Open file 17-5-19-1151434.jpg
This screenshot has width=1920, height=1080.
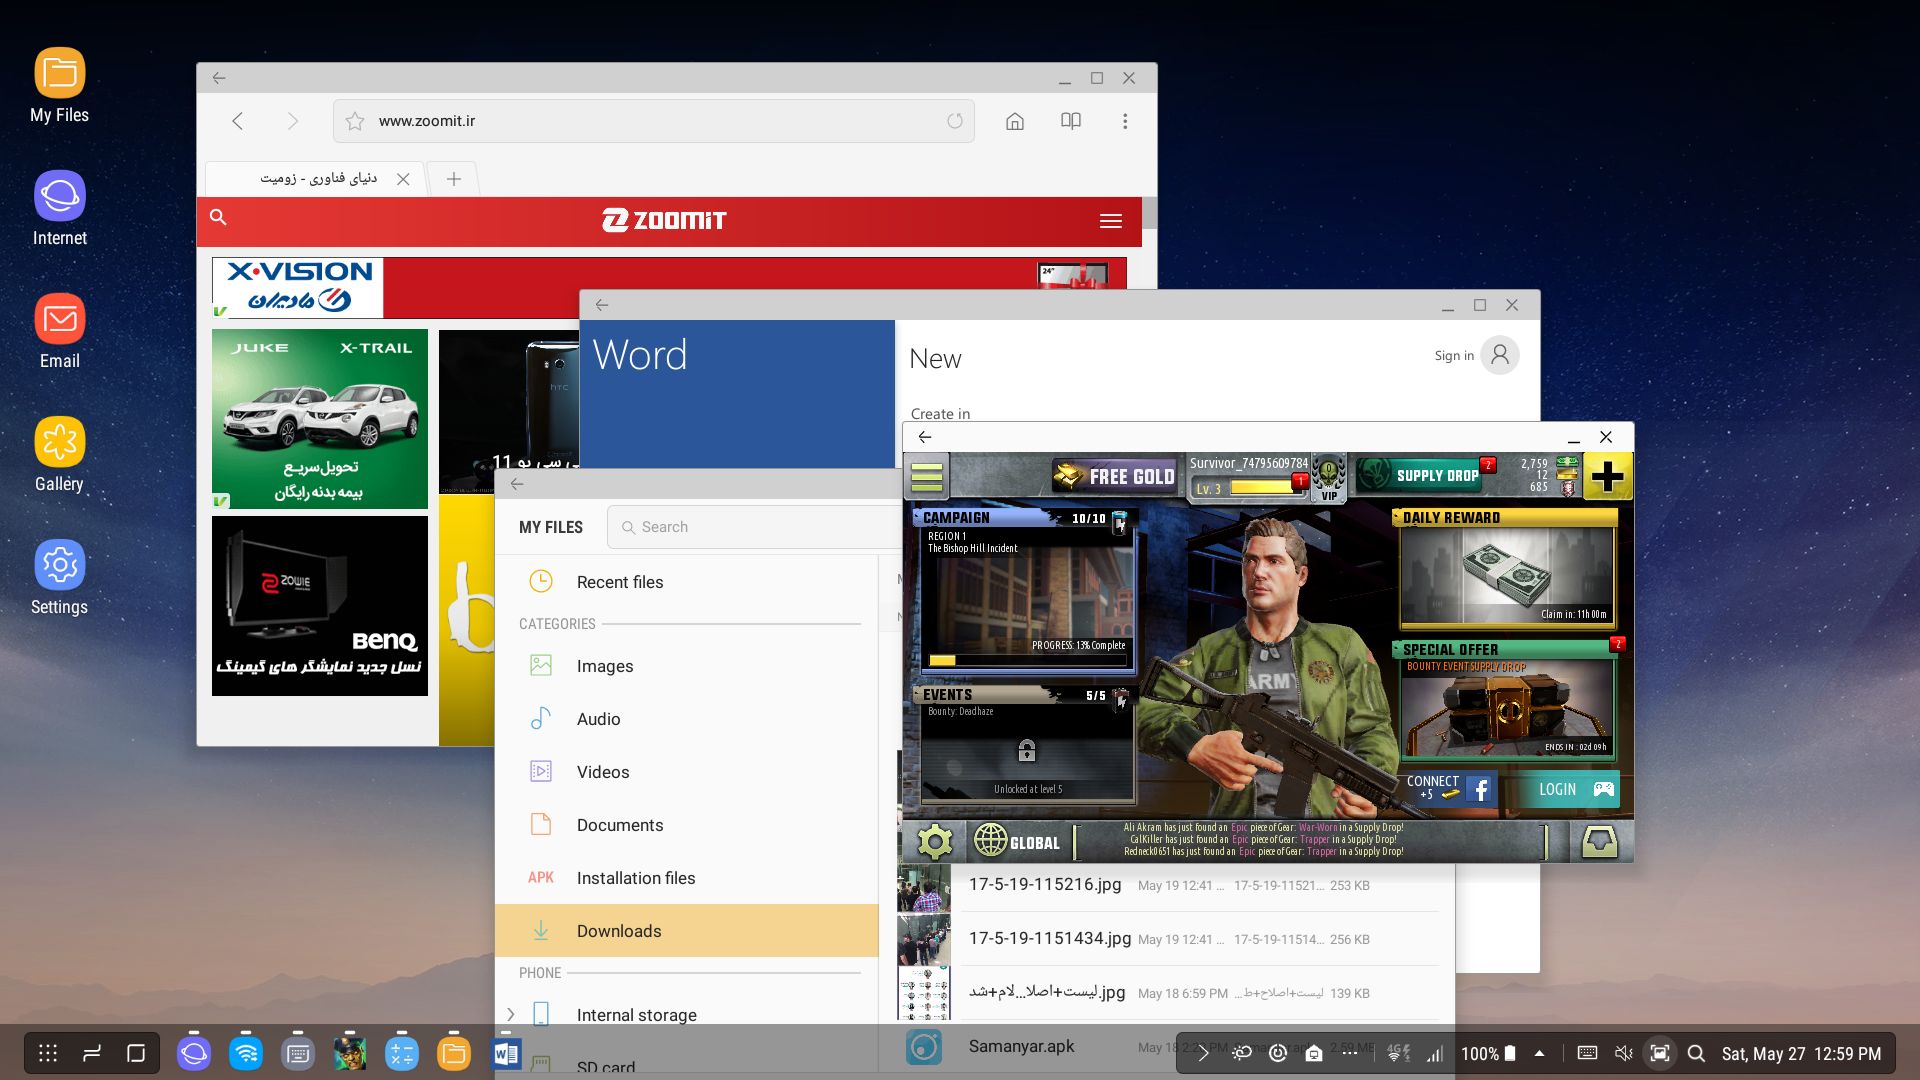pos(1168,939)
